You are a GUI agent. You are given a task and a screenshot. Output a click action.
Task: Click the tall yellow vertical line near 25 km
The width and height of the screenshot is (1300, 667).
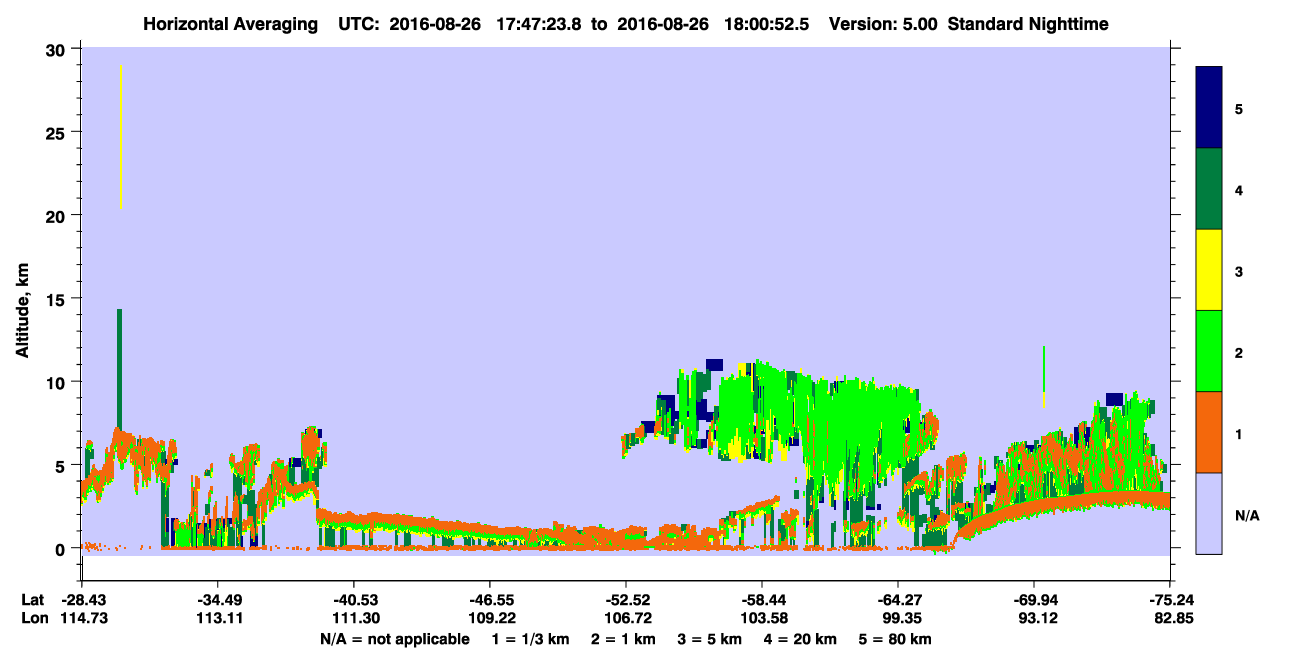[x=120, y=138]
